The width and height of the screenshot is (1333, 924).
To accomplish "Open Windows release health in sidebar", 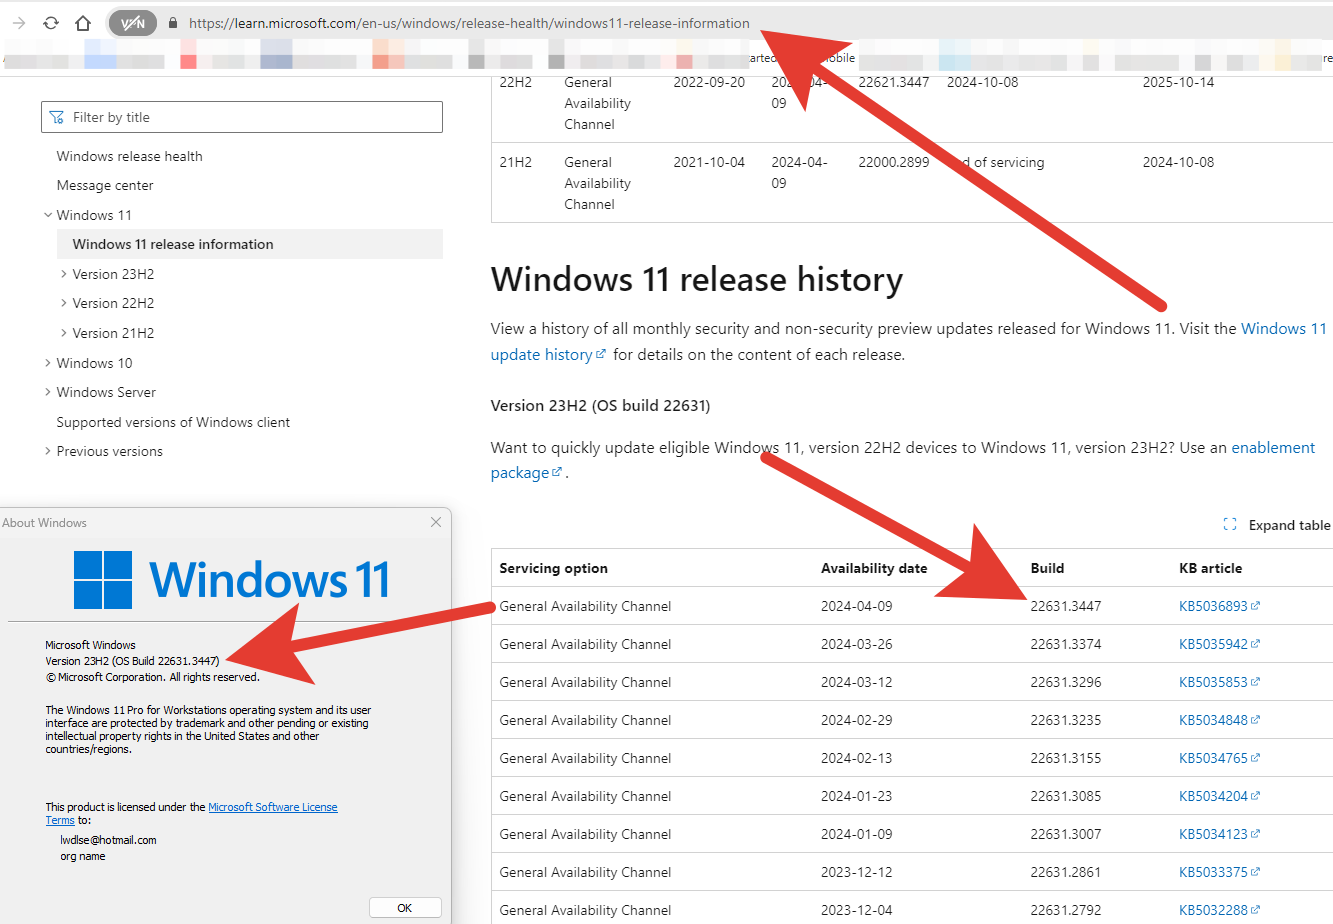I will pyautogui.click(x=129, y=156).
